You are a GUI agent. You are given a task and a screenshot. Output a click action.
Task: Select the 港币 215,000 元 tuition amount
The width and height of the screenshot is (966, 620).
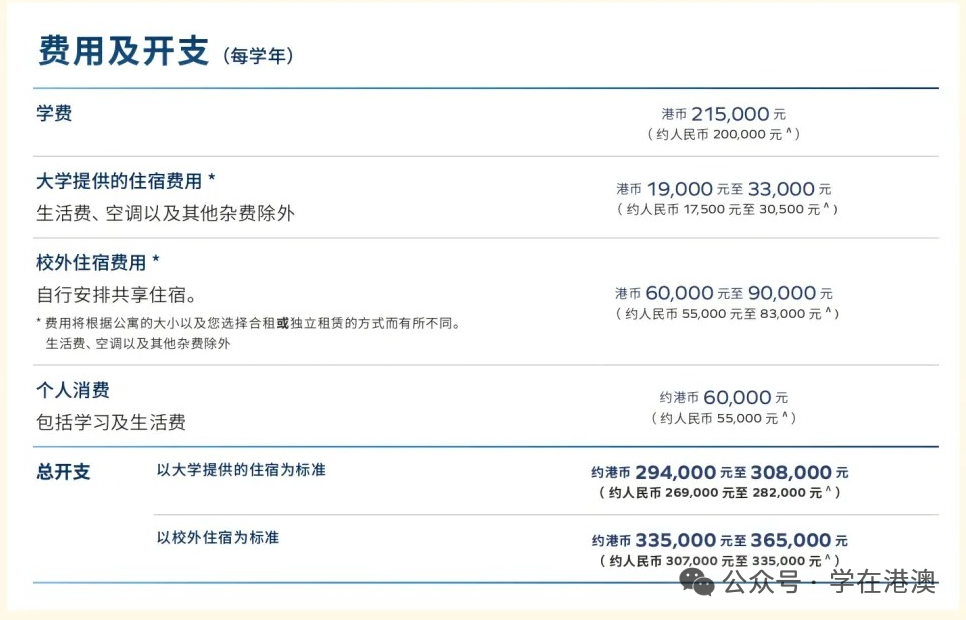723,114
